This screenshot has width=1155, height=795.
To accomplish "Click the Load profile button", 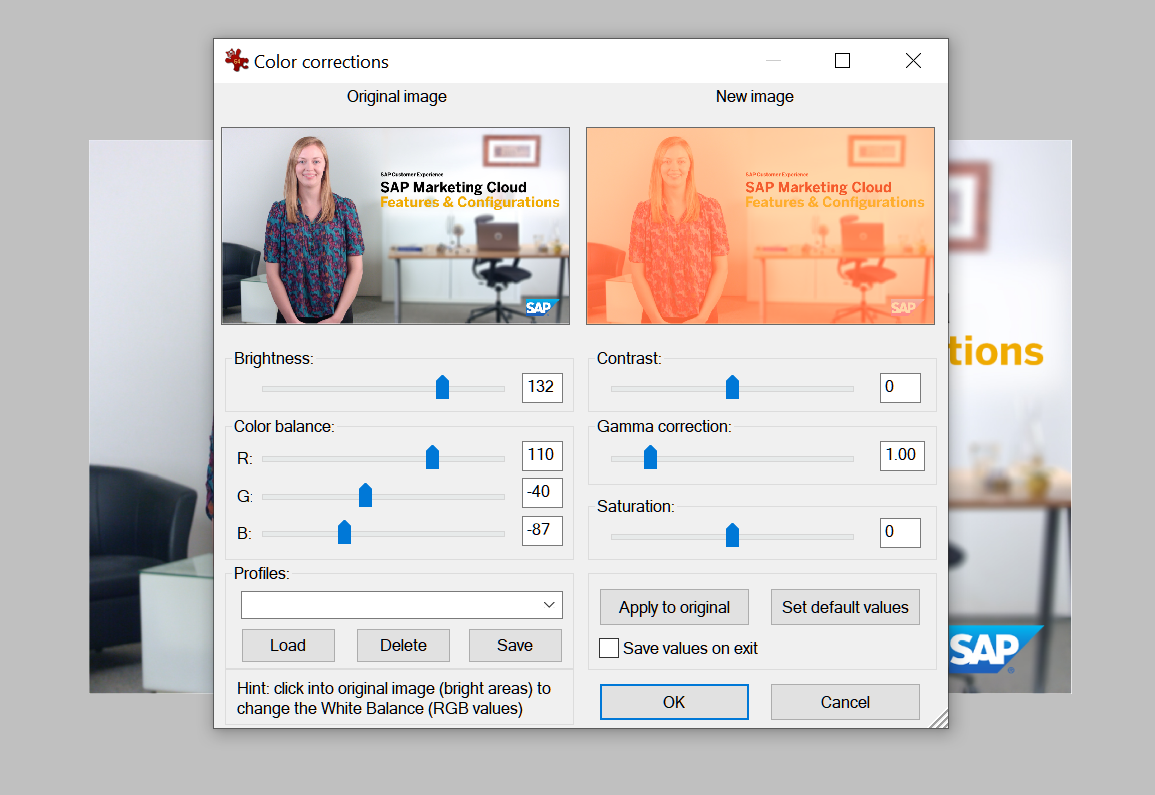I will (x=288, y=645).
